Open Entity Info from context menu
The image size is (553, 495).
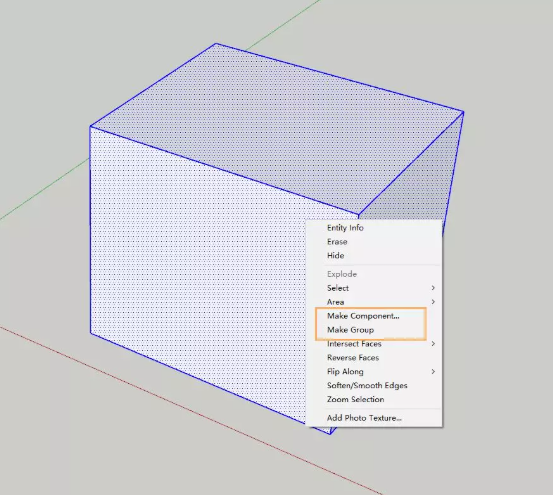pos(374,228)
